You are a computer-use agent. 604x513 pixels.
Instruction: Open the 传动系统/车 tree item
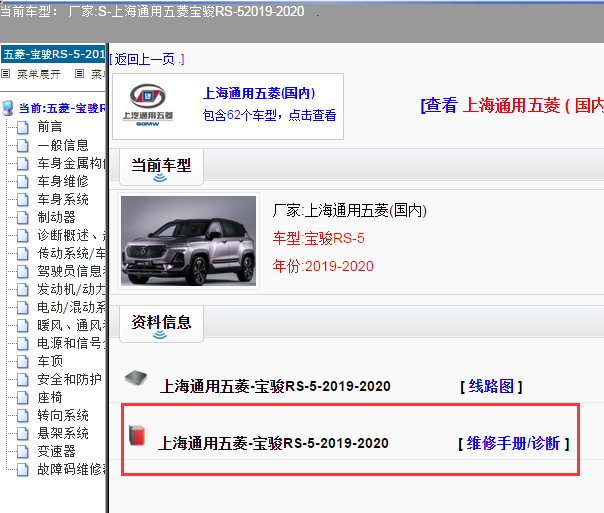pos(71,253)
